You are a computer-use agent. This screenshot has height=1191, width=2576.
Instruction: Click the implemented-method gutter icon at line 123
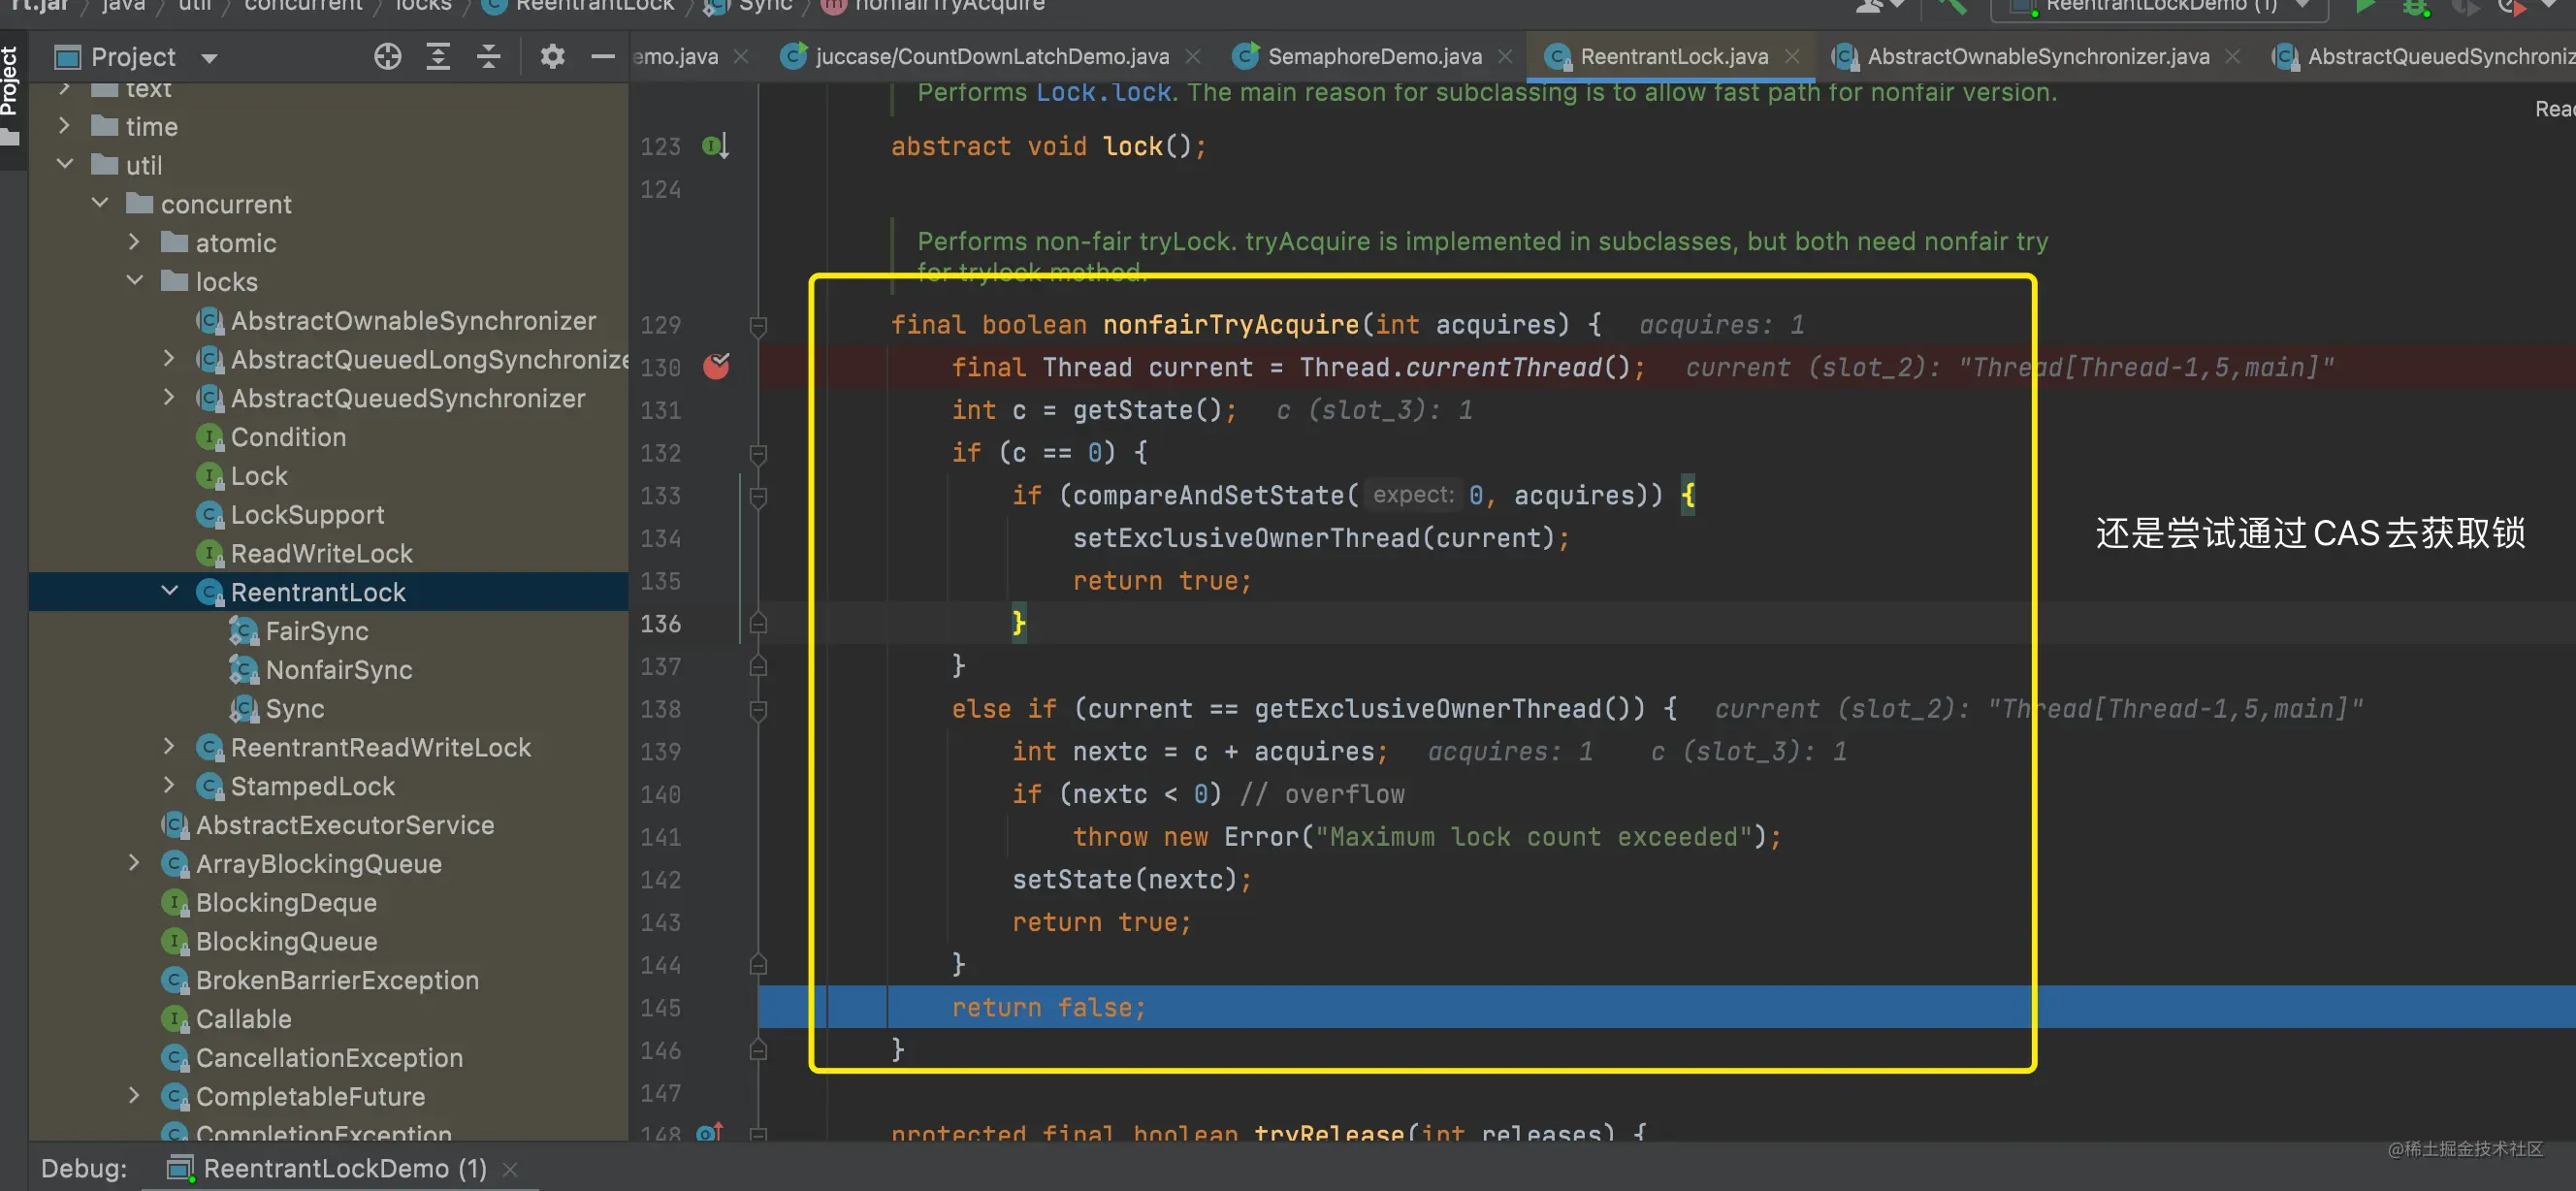[714, 146]
